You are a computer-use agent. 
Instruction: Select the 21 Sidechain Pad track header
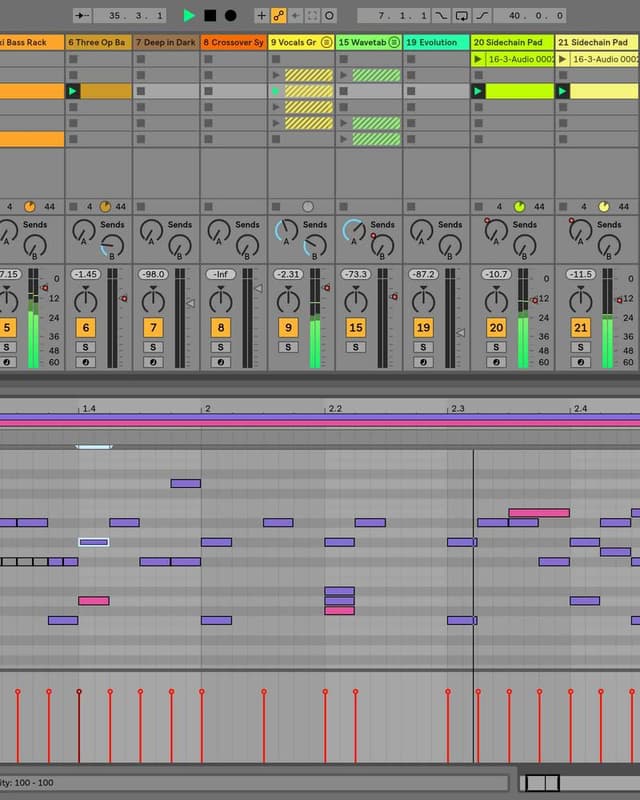click(597, 42)
